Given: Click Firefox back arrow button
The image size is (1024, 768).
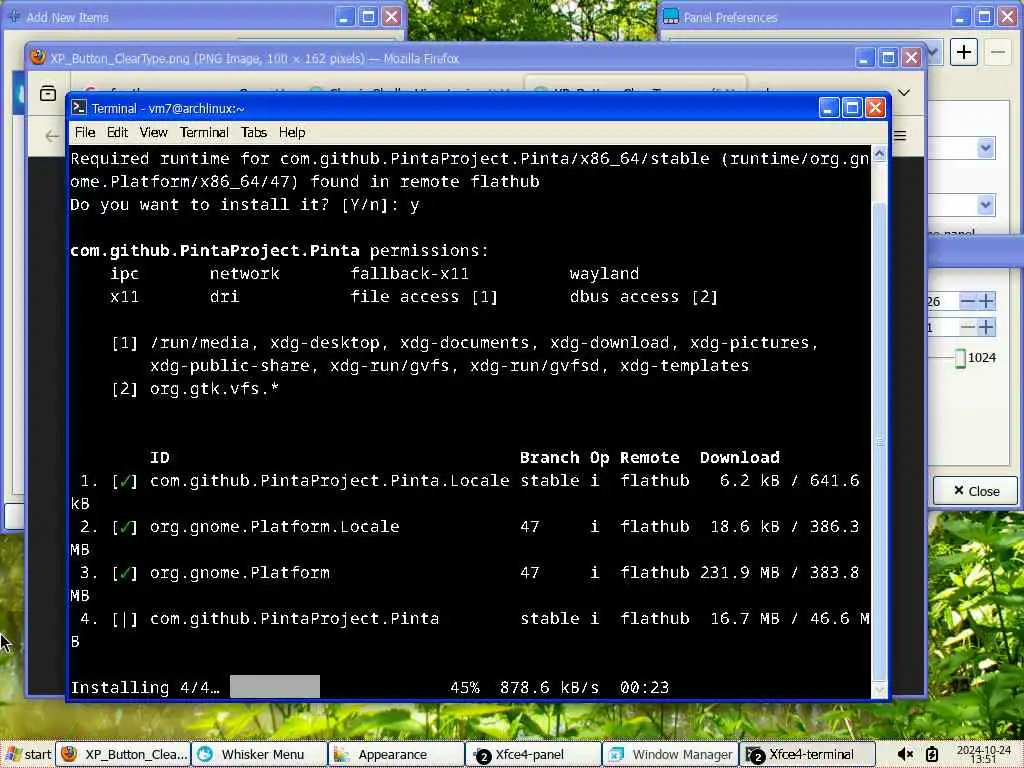Looking at the screenshot, I should (52, 136).
